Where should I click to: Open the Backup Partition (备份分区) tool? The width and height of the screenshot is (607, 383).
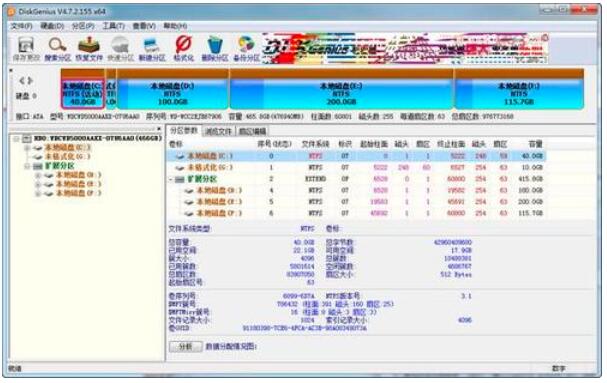point(246,49)
